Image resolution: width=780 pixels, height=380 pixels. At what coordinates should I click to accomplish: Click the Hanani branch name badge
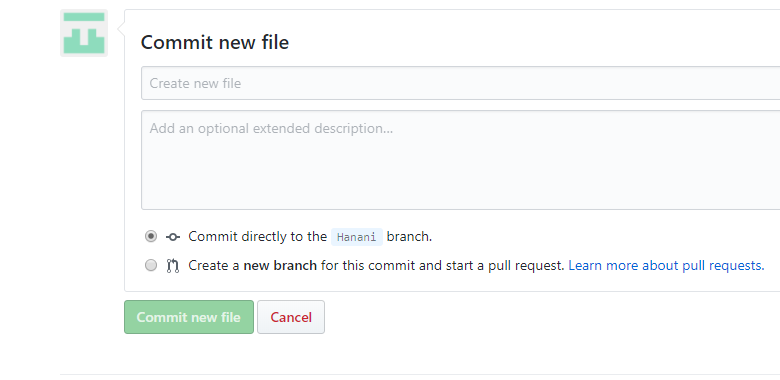[357, 237]
